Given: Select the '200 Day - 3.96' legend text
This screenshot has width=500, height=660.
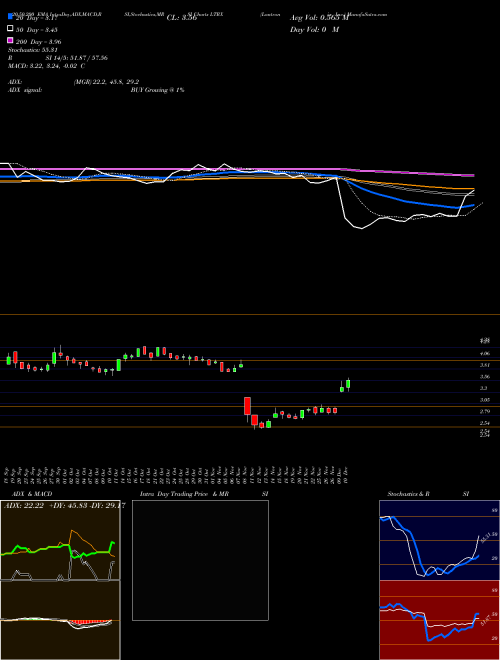Looking at the screenshot, I should 38,42.
